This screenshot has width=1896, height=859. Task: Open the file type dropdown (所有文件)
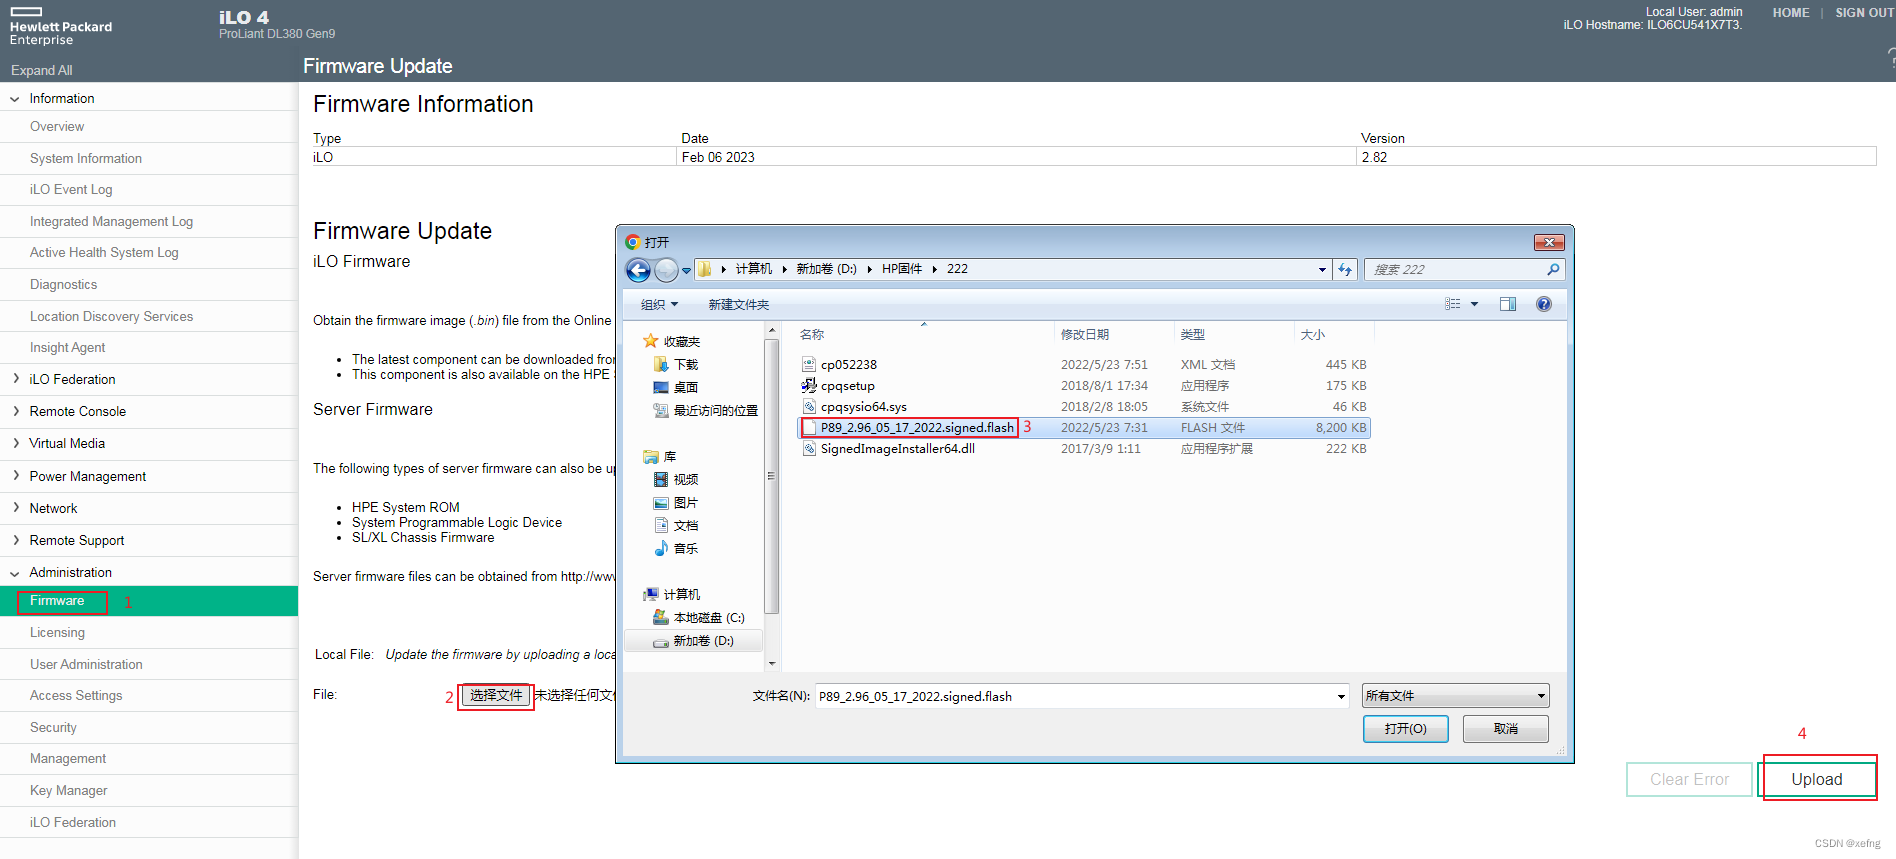tap(1455, 696)
